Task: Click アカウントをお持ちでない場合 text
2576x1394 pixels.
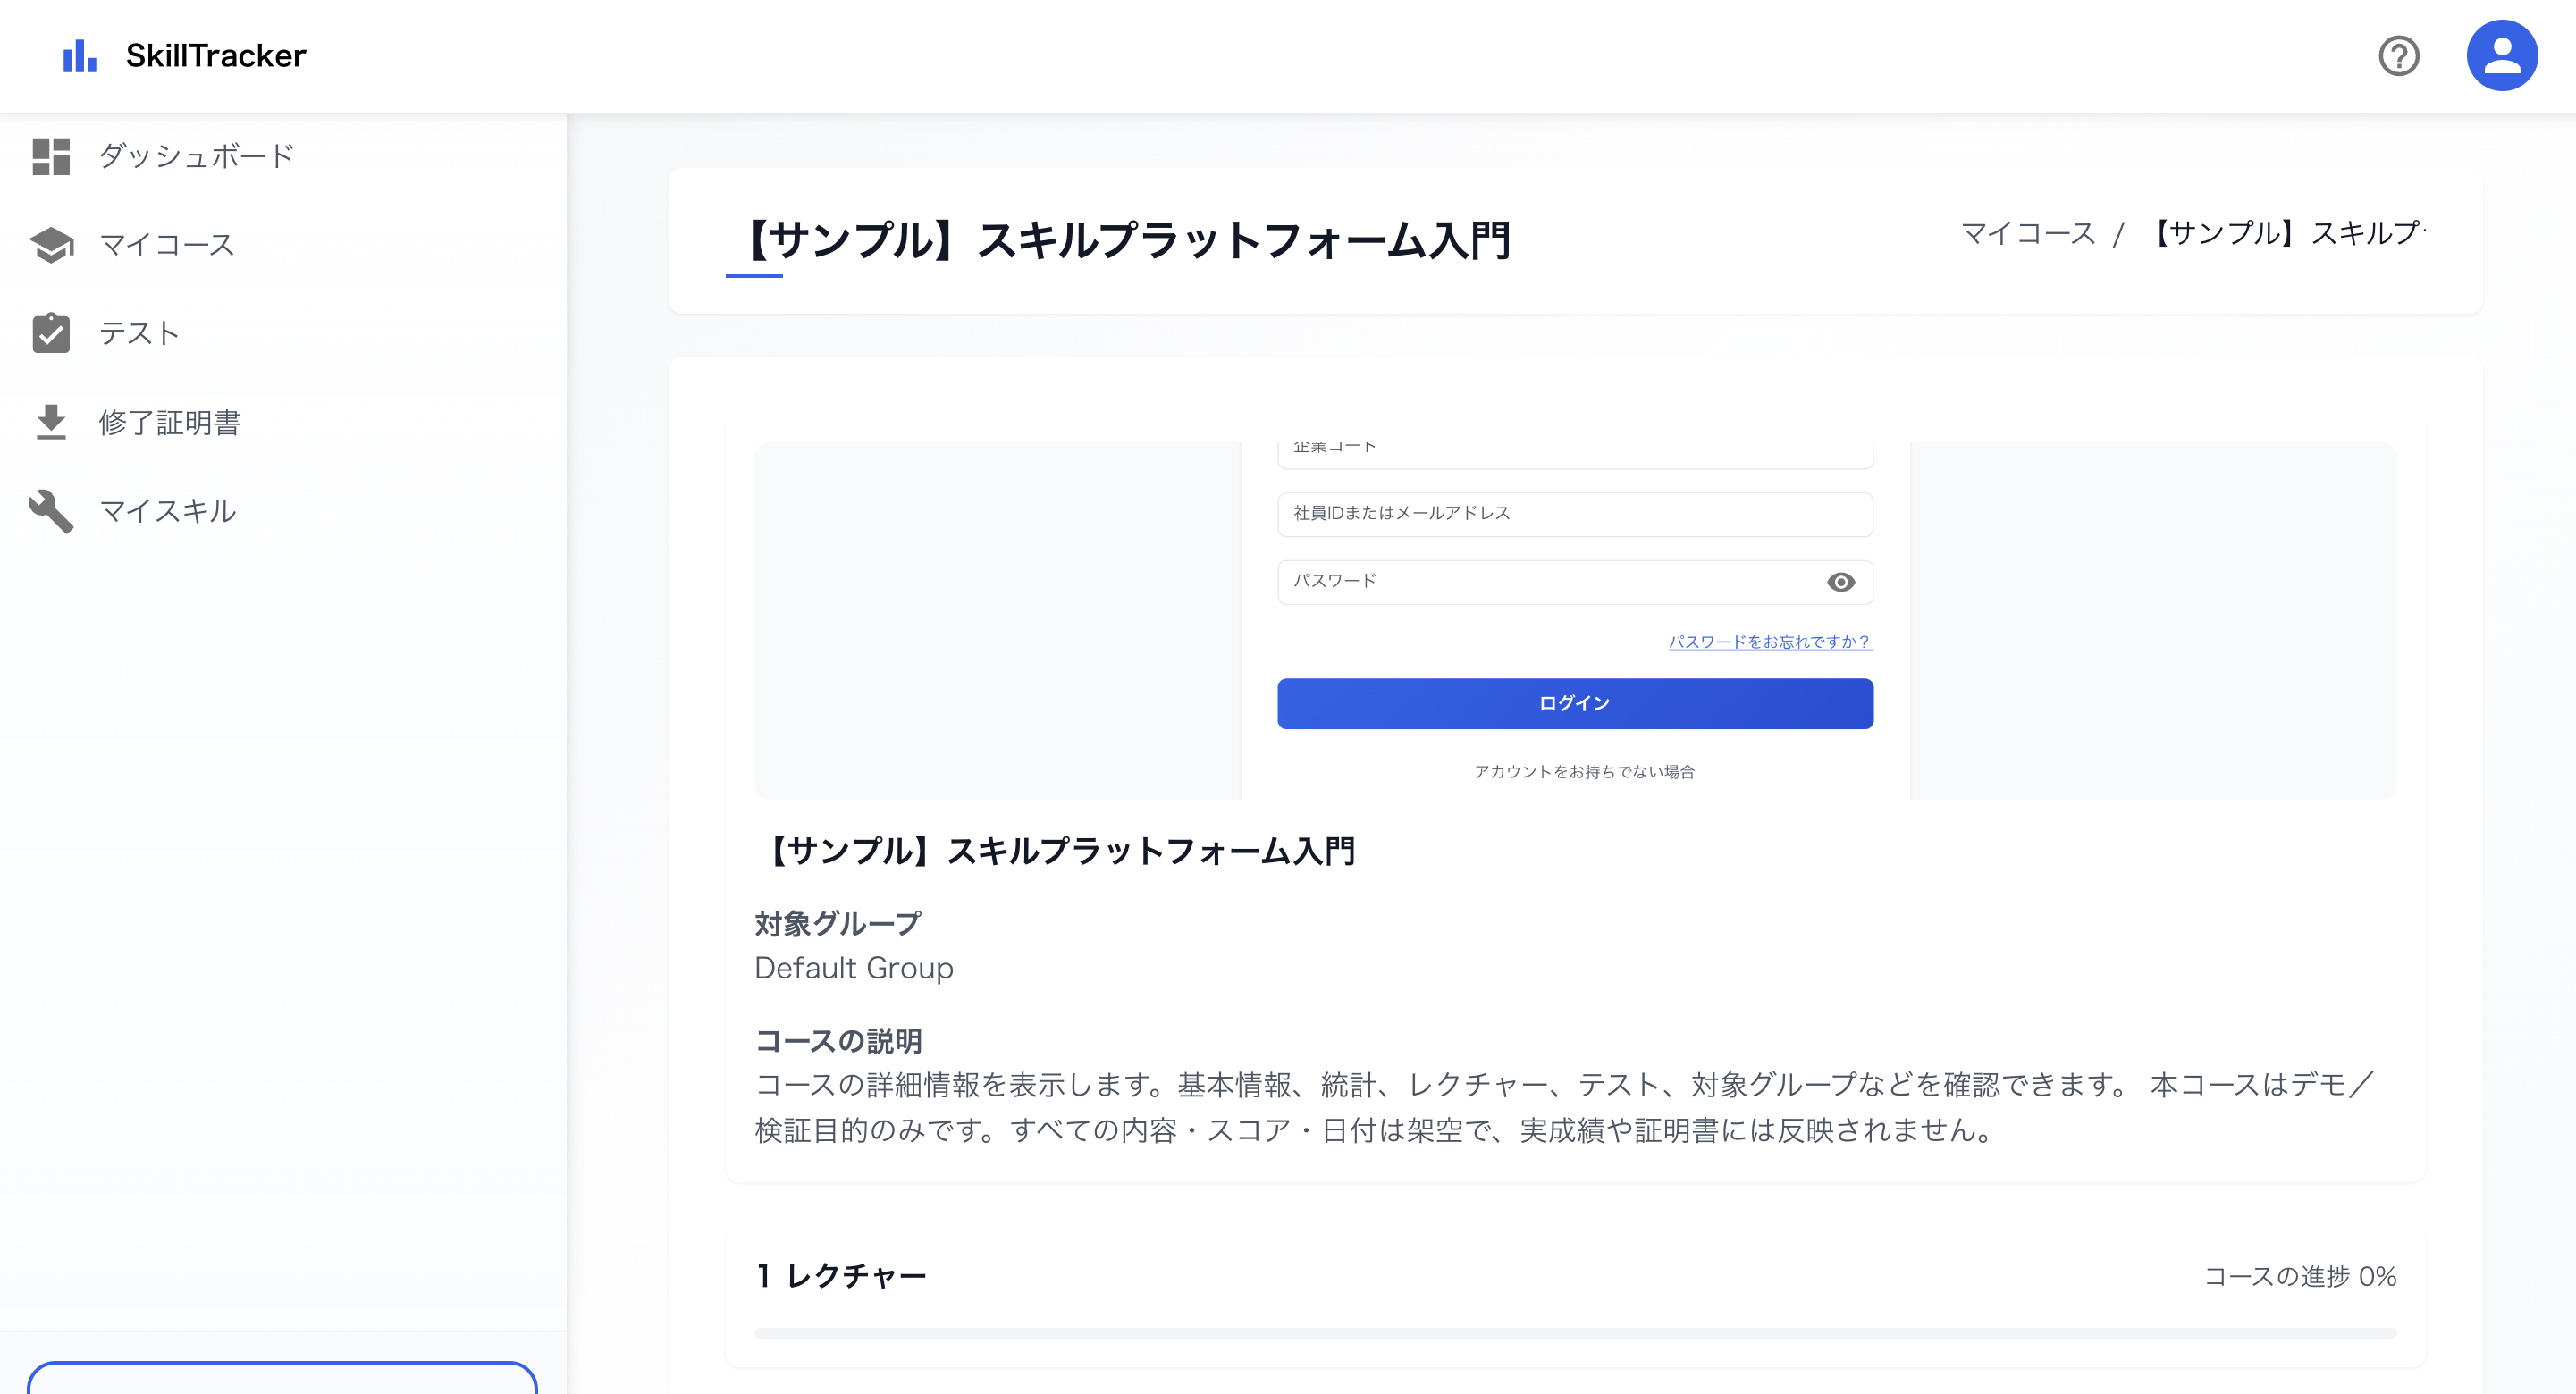Action: click(1583, 771)
